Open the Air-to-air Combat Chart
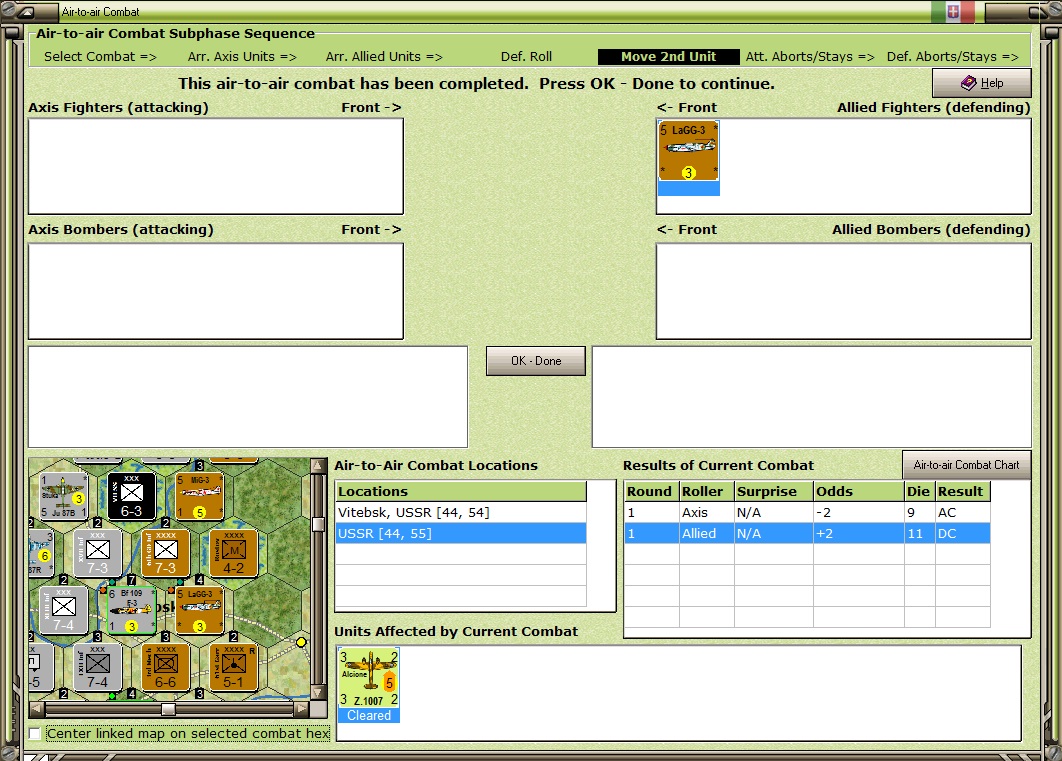Viewport: 1062px width, 761px height. [967, 464]
